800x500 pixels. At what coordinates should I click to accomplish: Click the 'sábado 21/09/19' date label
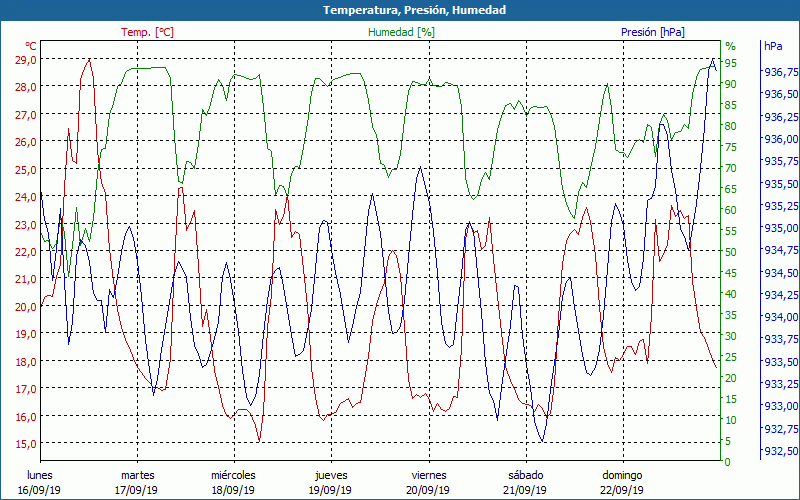[525, 483]
